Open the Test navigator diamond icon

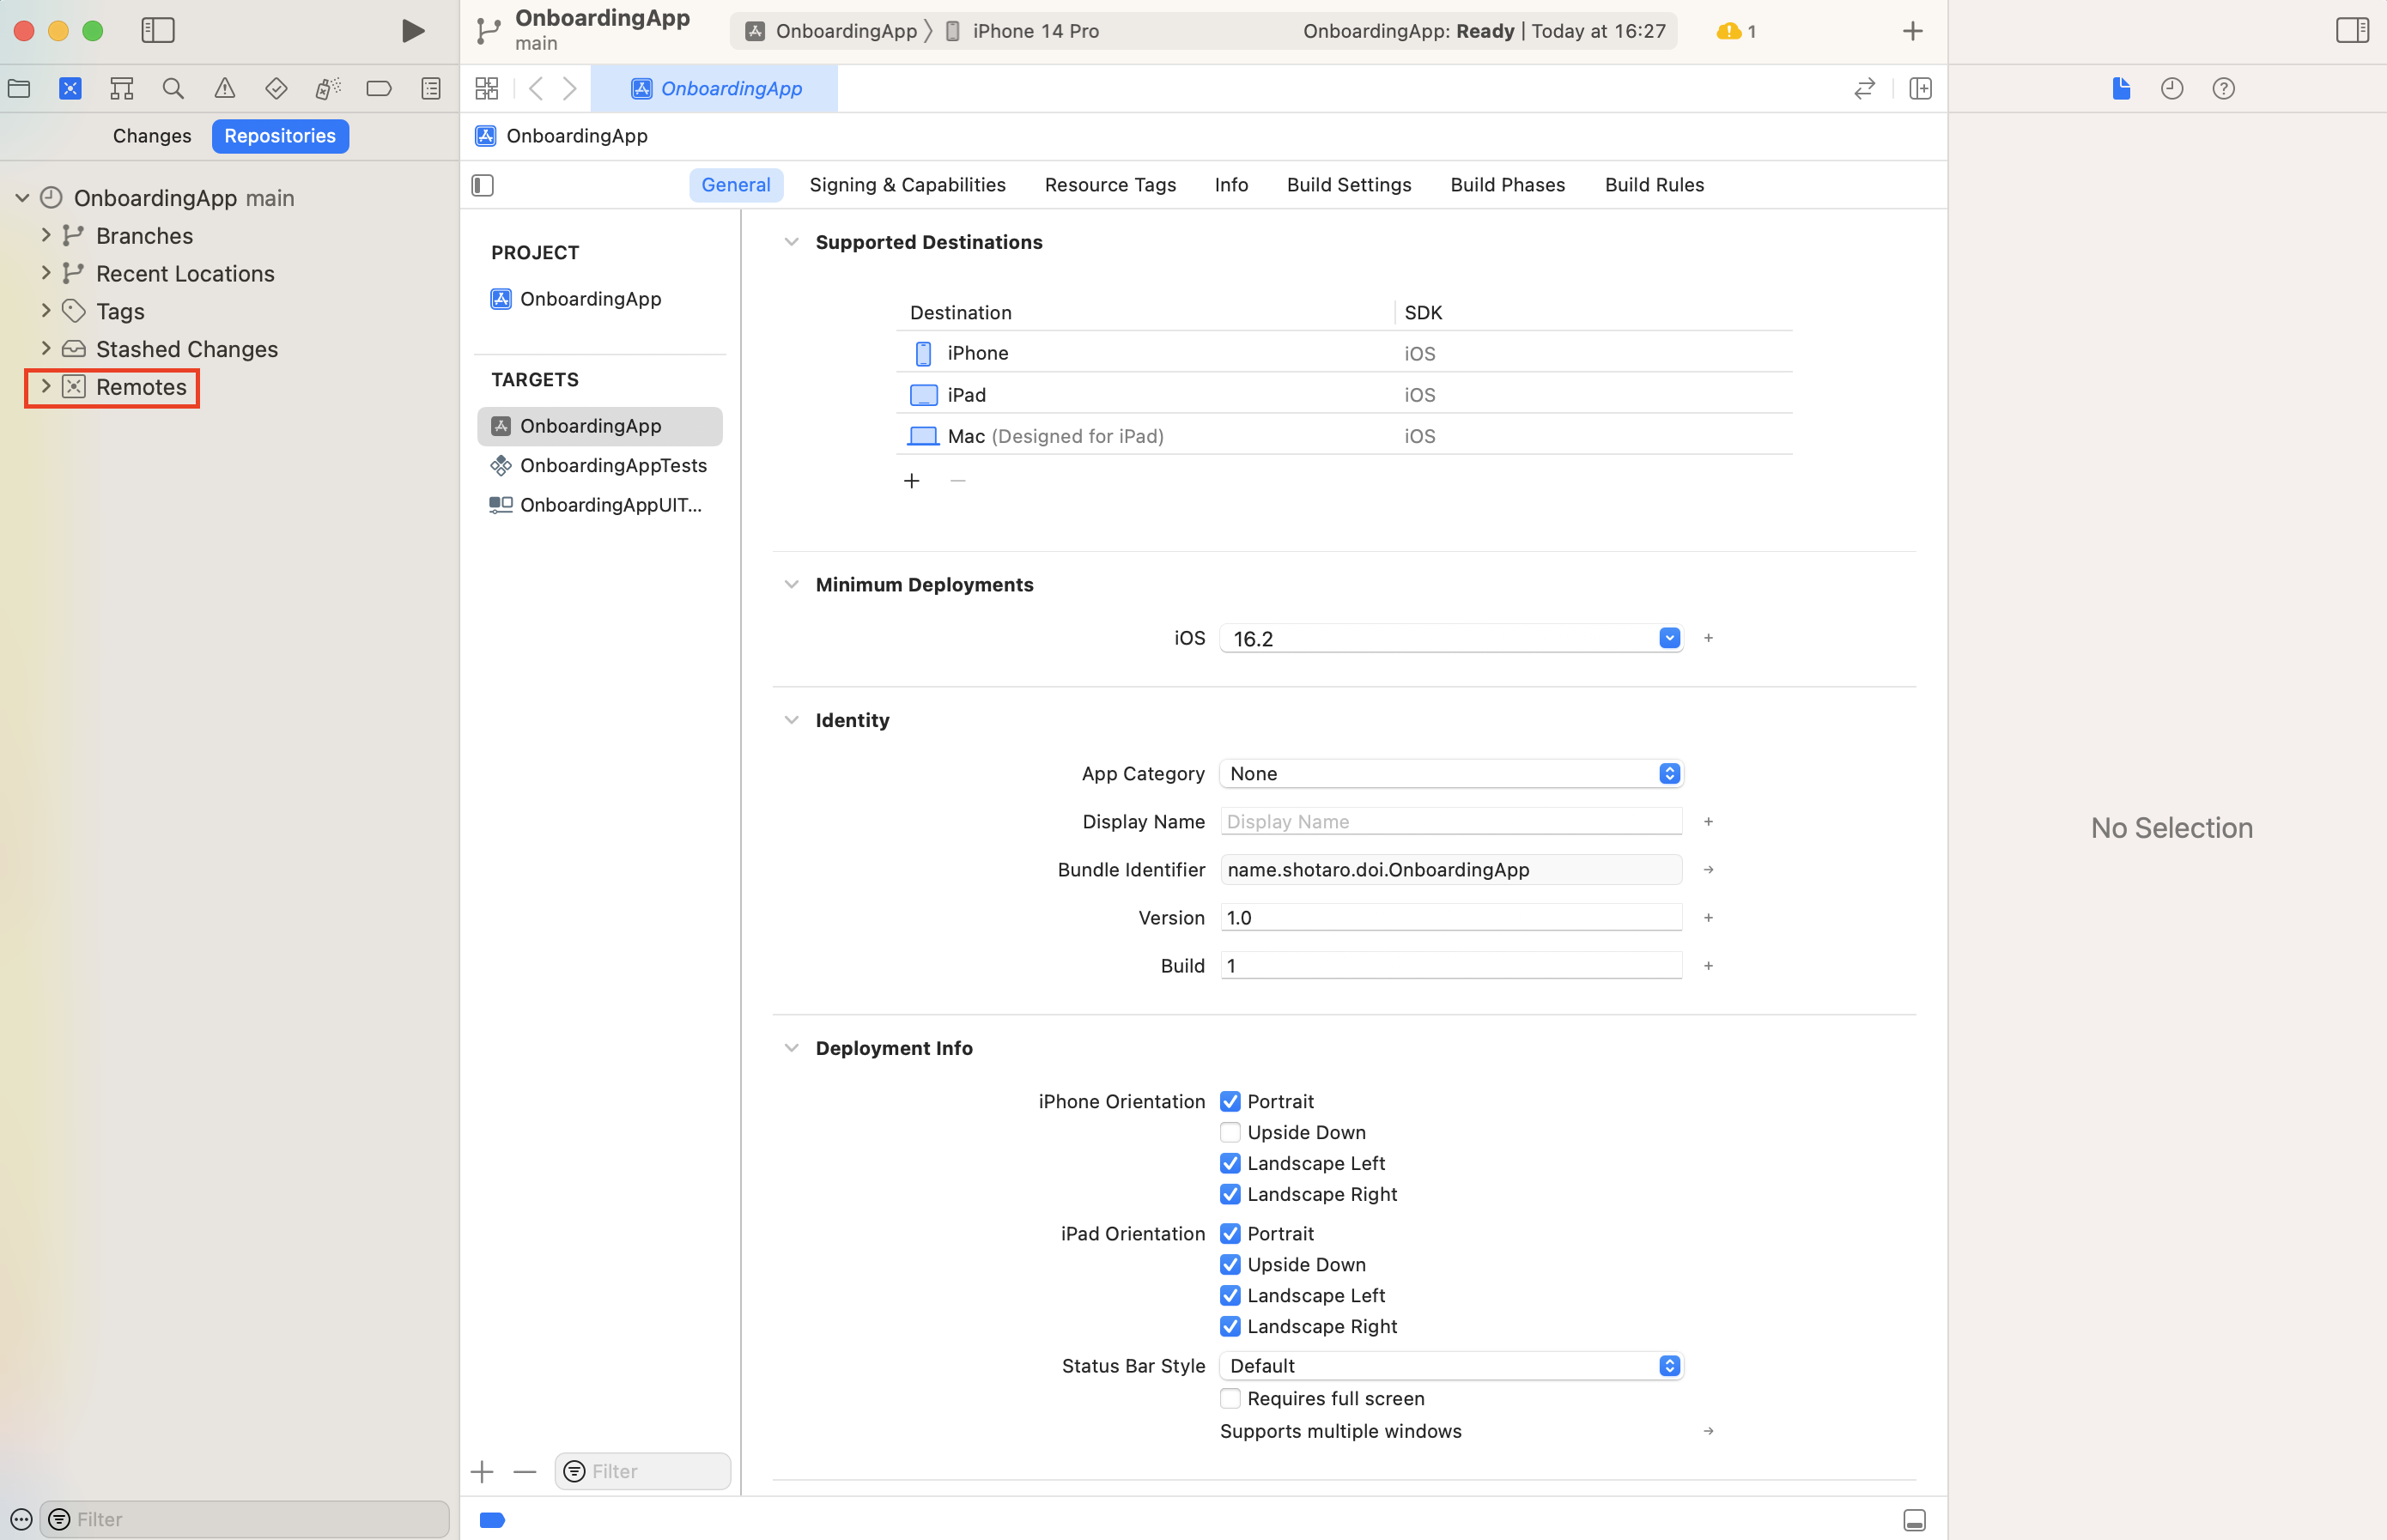coord(275,88)
